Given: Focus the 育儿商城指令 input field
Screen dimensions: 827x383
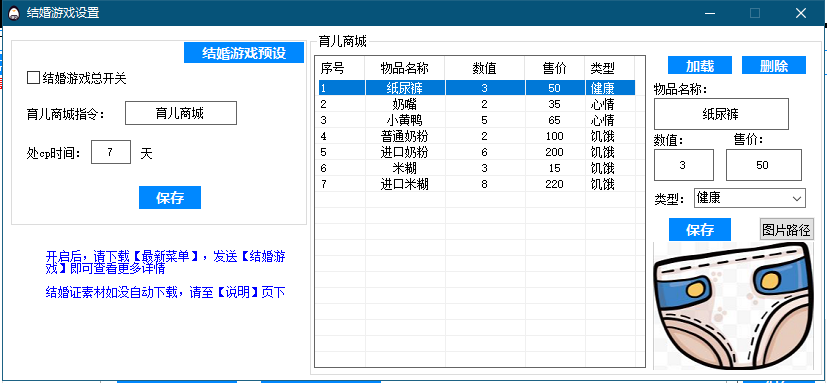Looking at the screenshot, I should [x=181, y=113].
